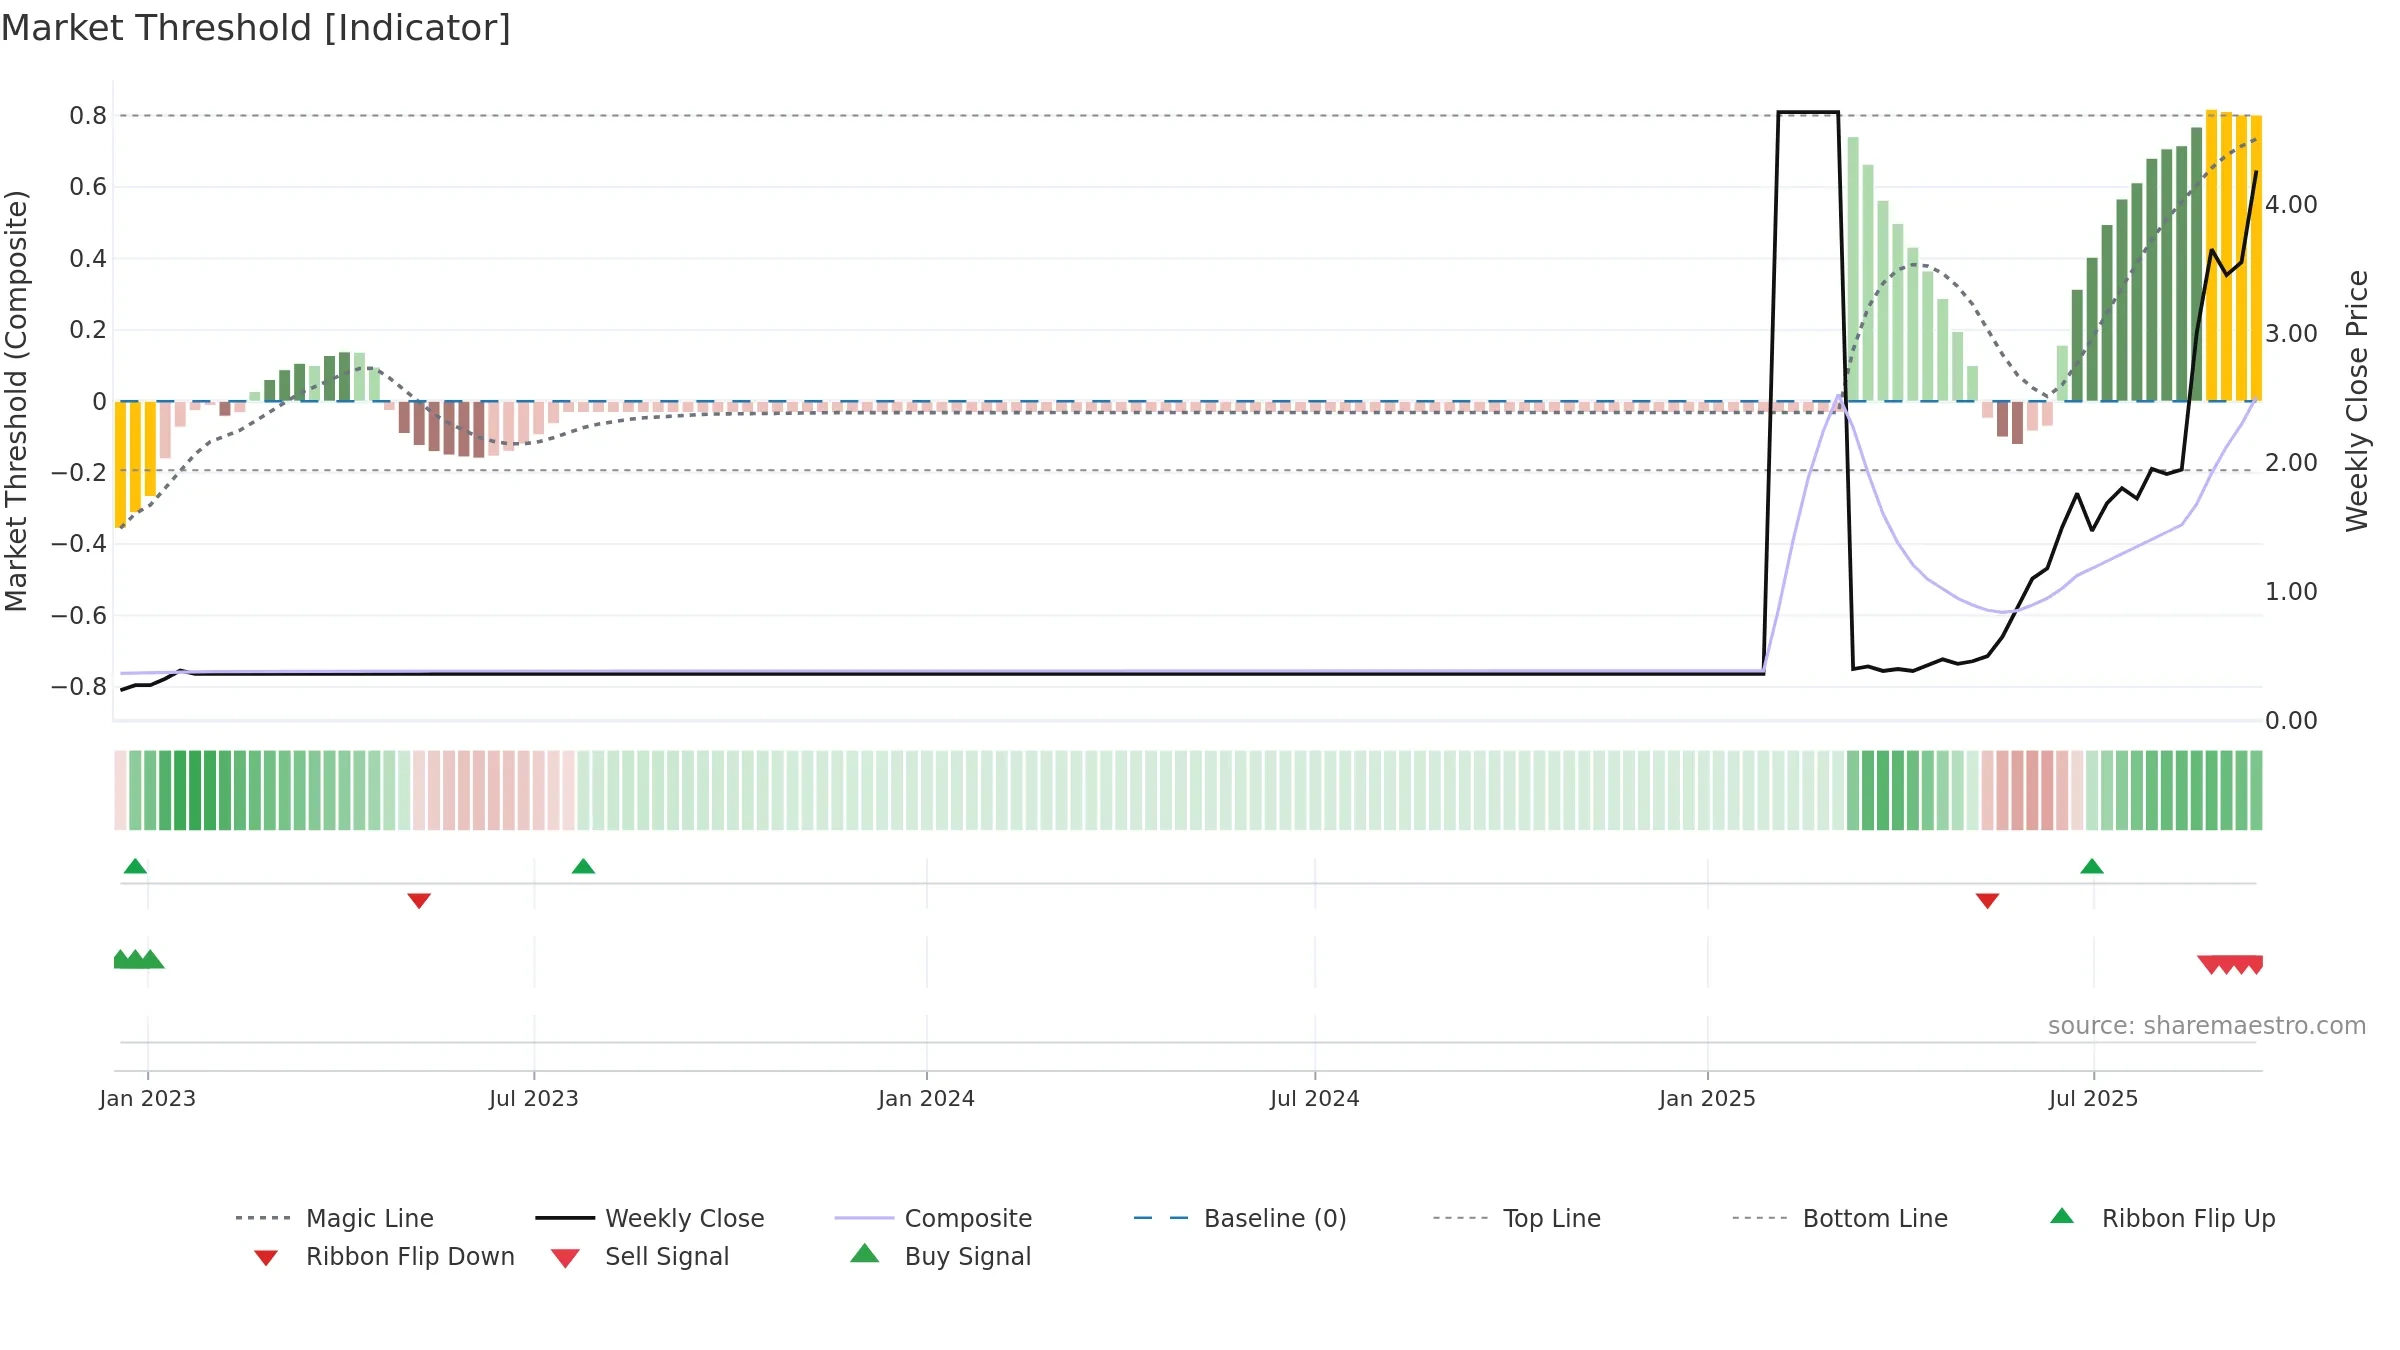Click the Weekly Close Price axis title
Viewport: 2400px width, 1350px height.
(x=2357, y=400)
